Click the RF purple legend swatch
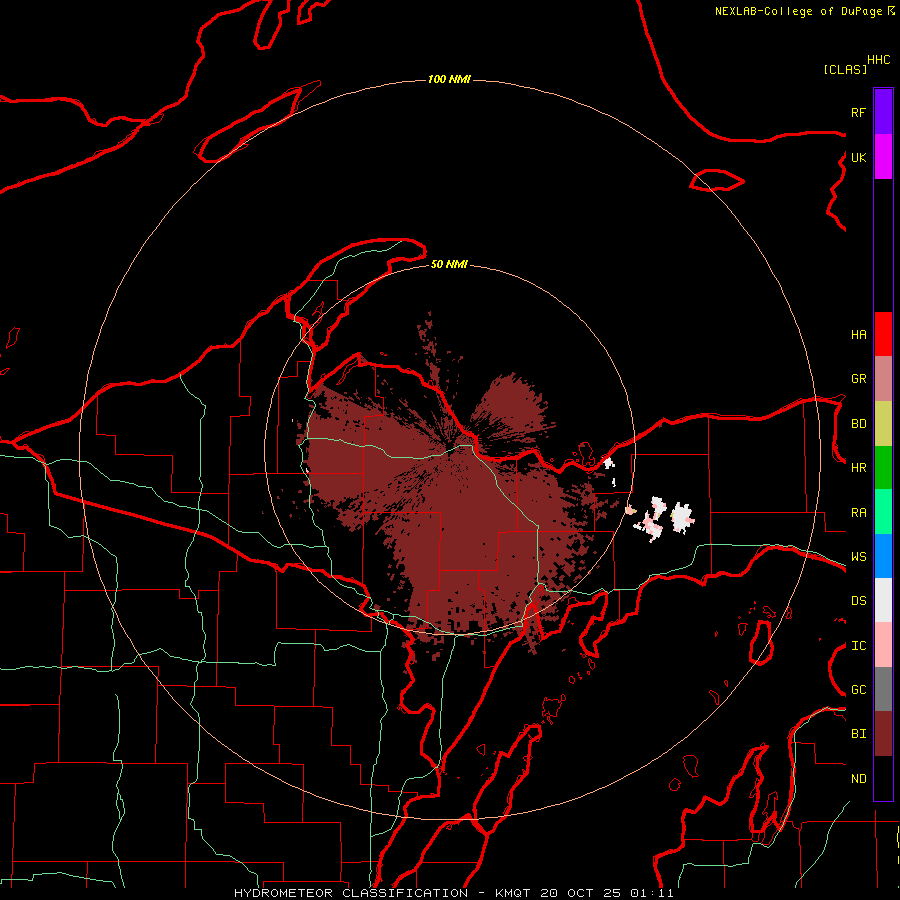This screenshot has width=900, height=900. (883, 112)
